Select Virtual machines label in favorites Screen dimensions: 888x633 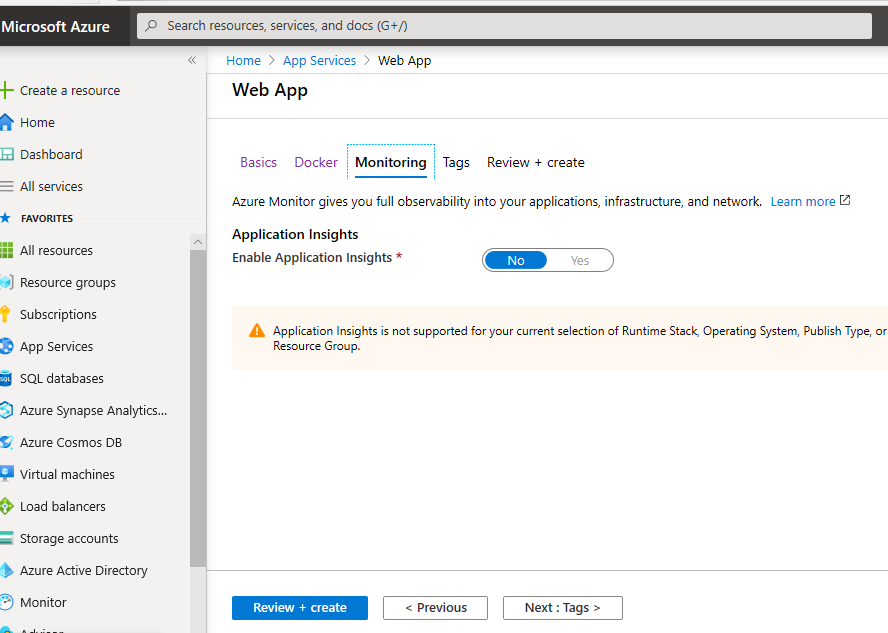[x=67, y=474]
